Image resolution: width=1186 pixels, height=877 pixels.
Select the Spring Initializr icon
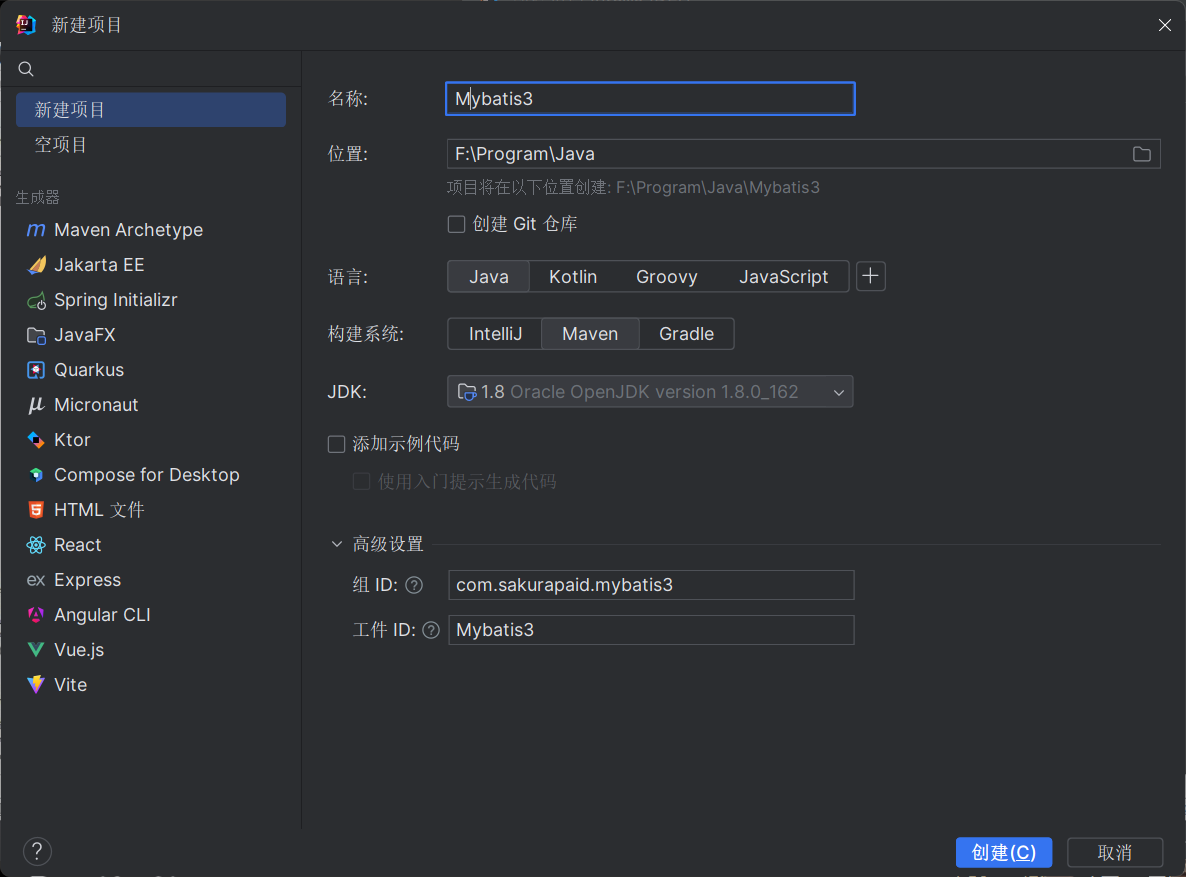point(36,300)
